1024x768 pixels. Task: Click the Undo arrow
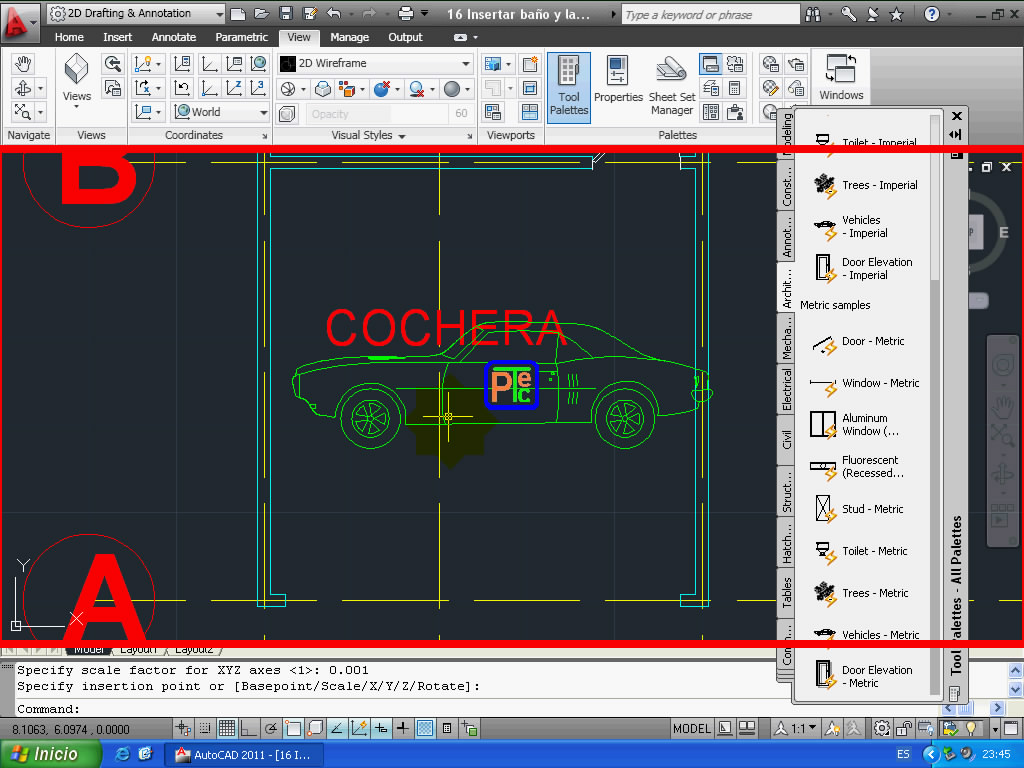(334, 13)
